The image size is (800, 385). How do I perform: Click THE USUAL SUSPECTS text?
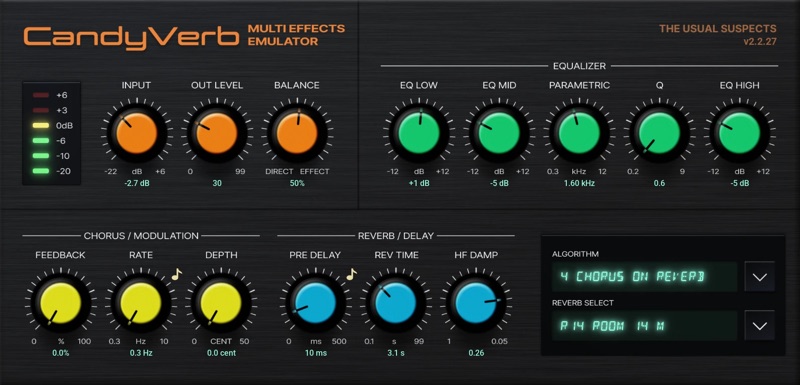718,29
